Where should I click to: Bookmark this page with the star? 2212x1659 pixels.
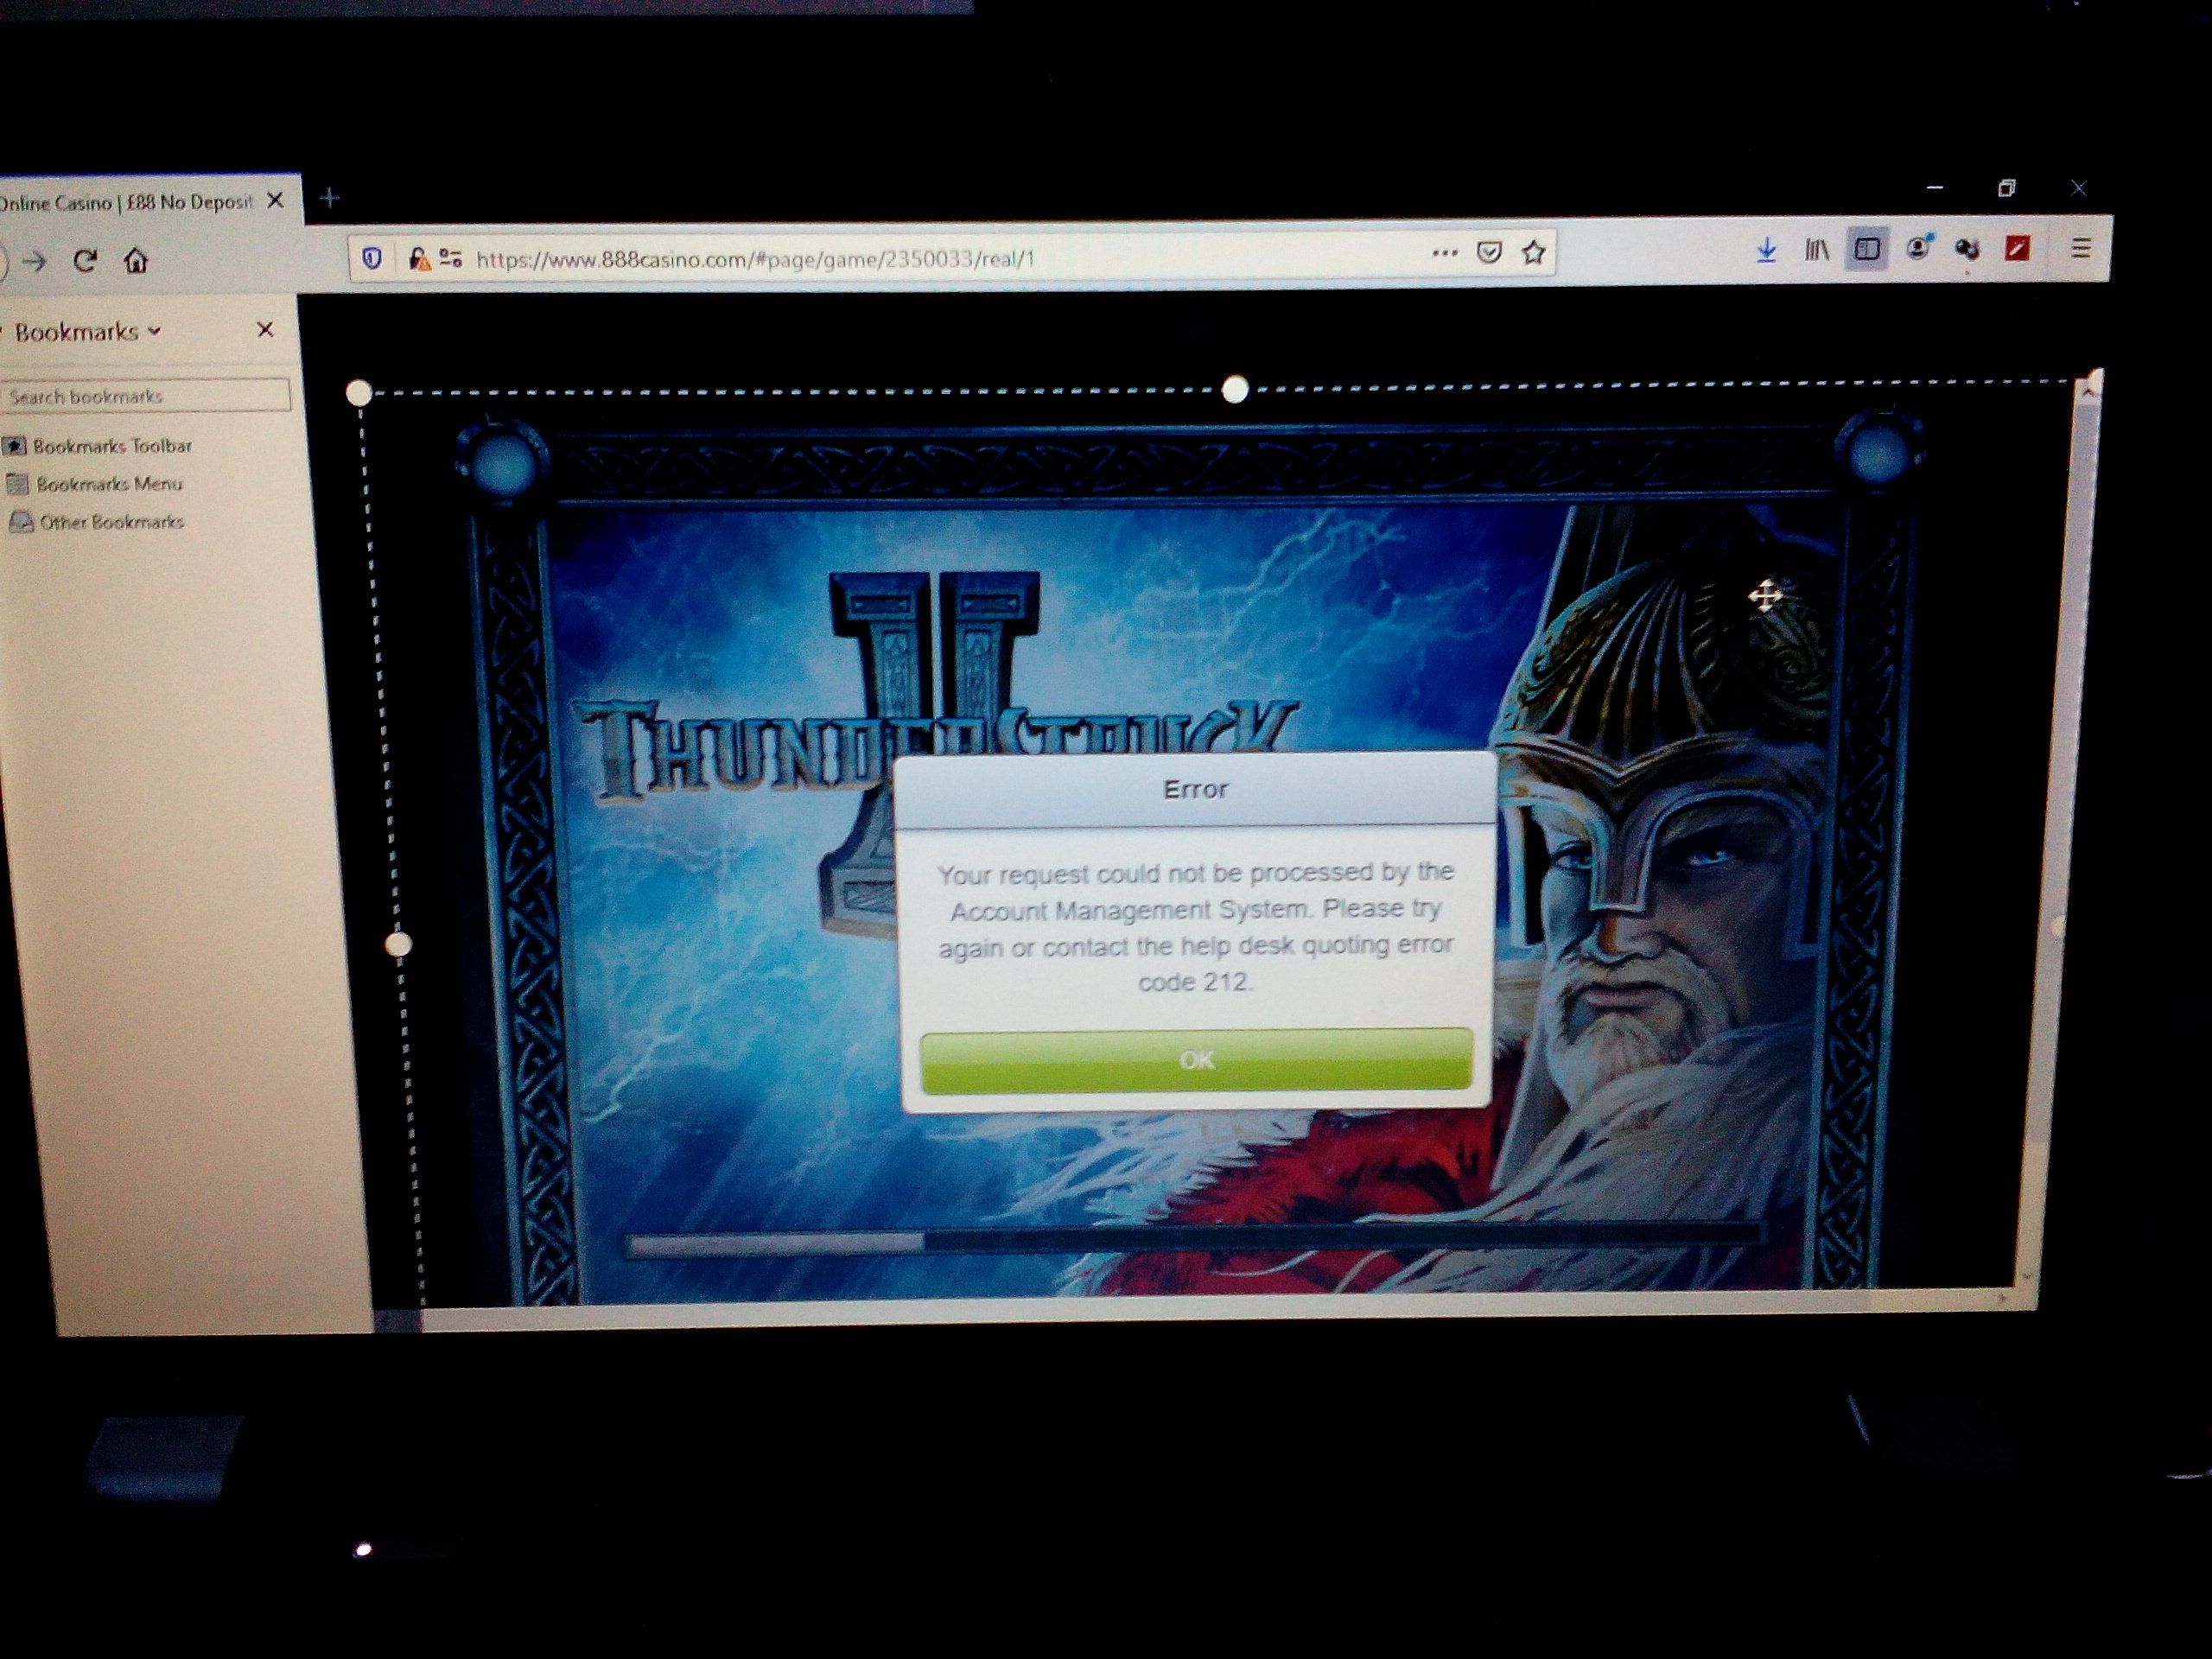[x=1534, y=252]
